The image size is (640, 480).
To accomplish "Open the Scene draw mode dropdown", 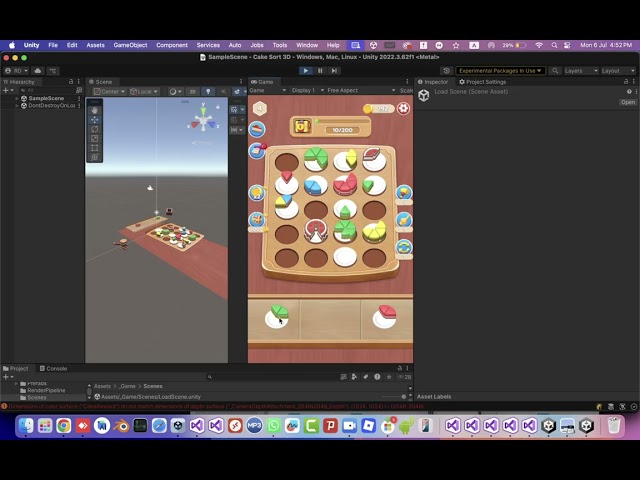I will click(x=176, y=91).
